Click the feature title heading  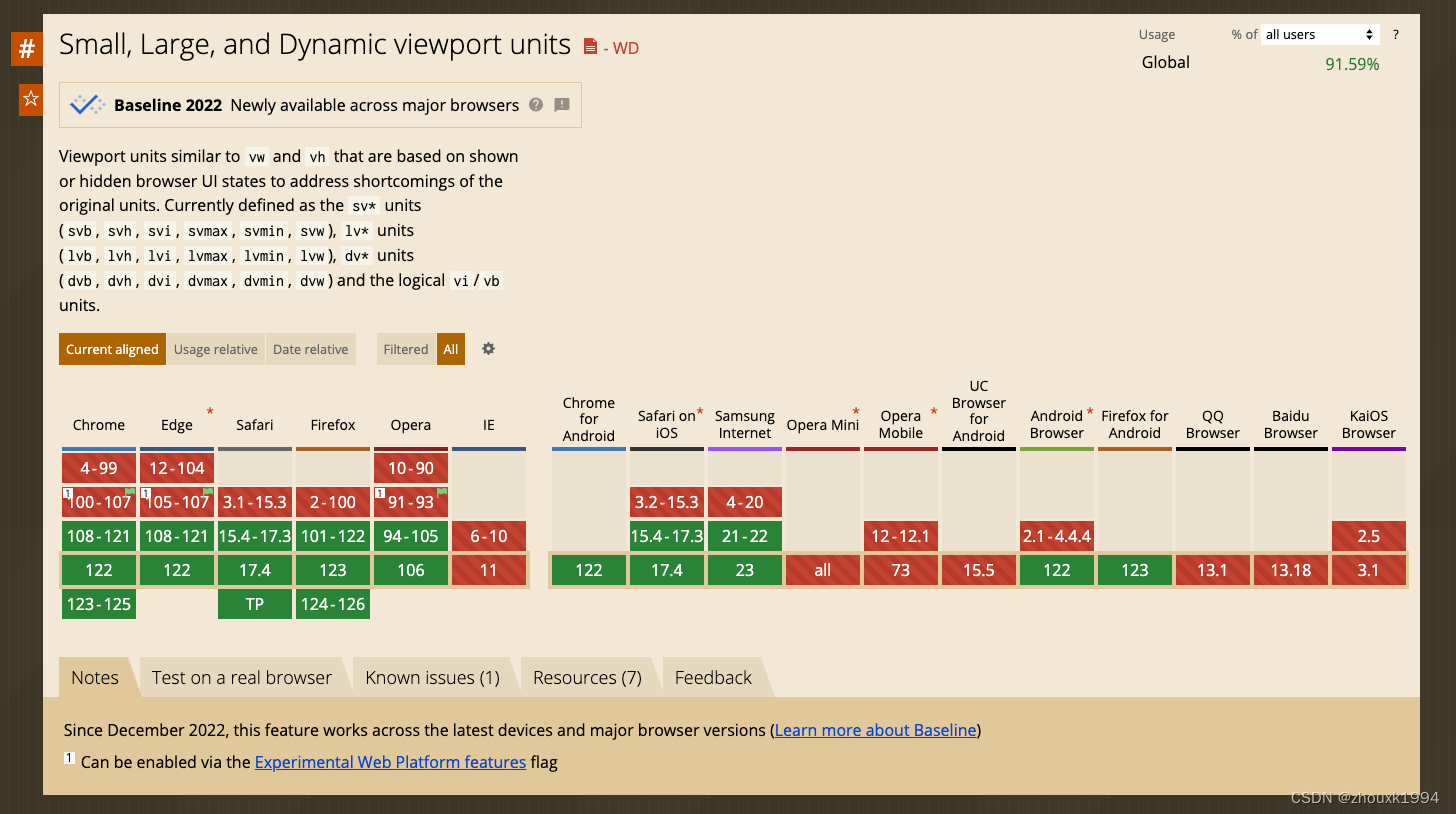point(315,45)
